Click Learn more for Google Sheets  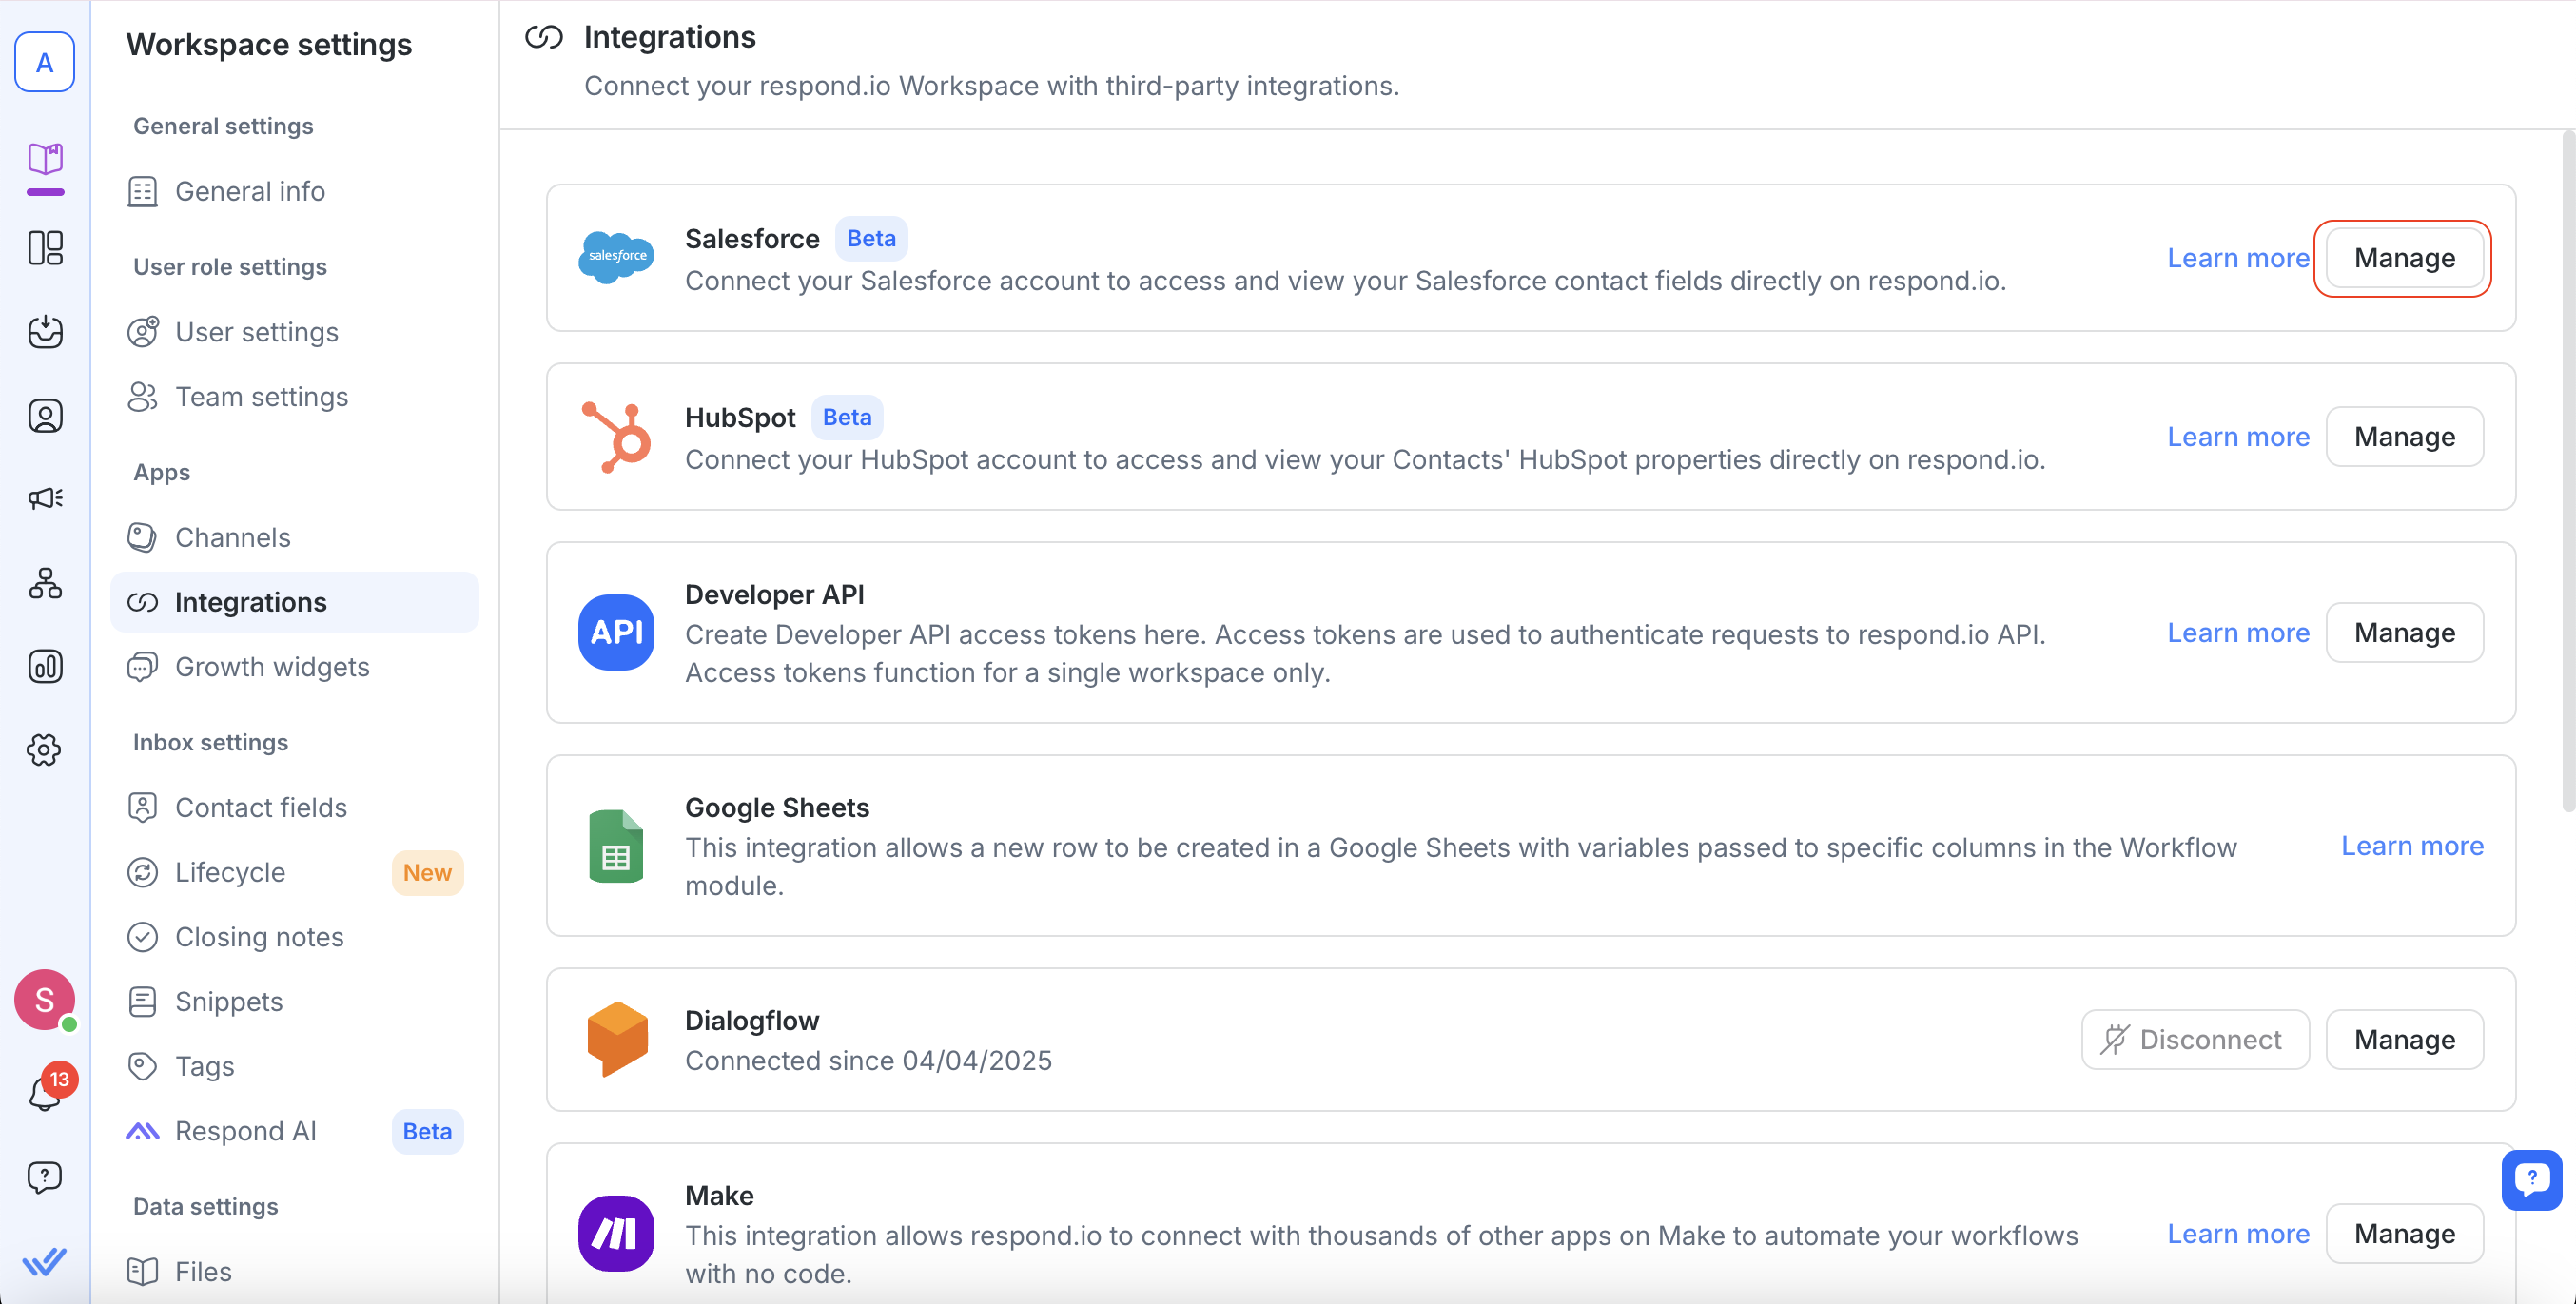pyautogui.click(x=2411, y=846)
